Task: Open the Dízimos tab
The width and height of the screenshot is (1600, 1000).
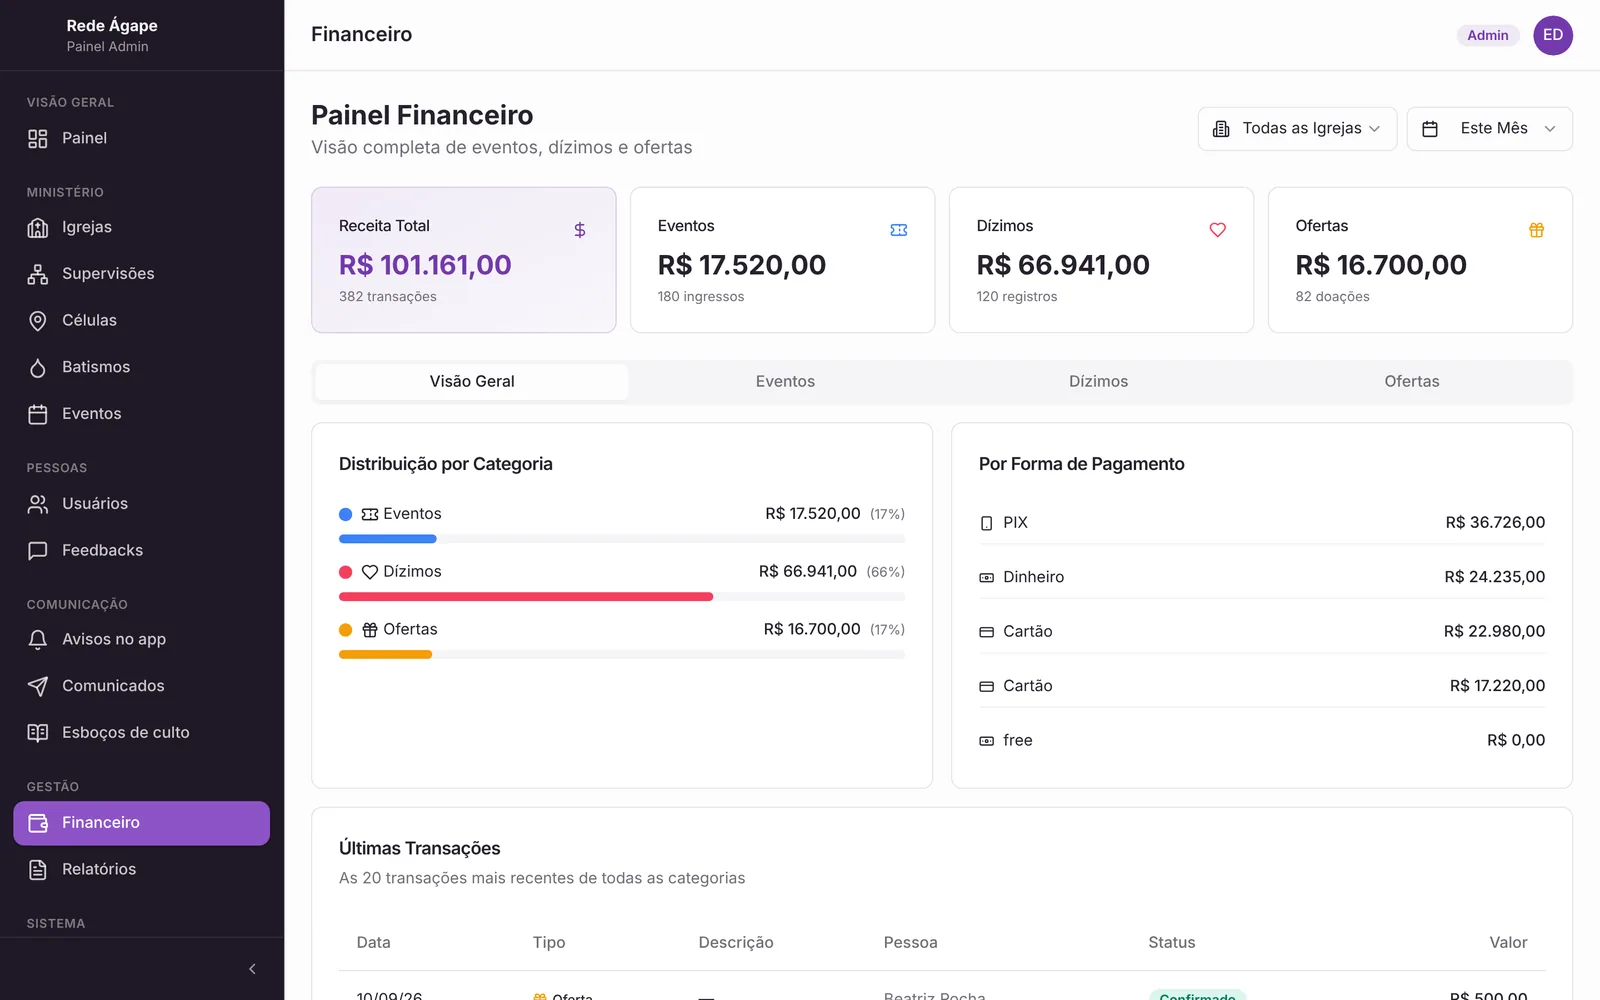Action: click(1098, 382)
